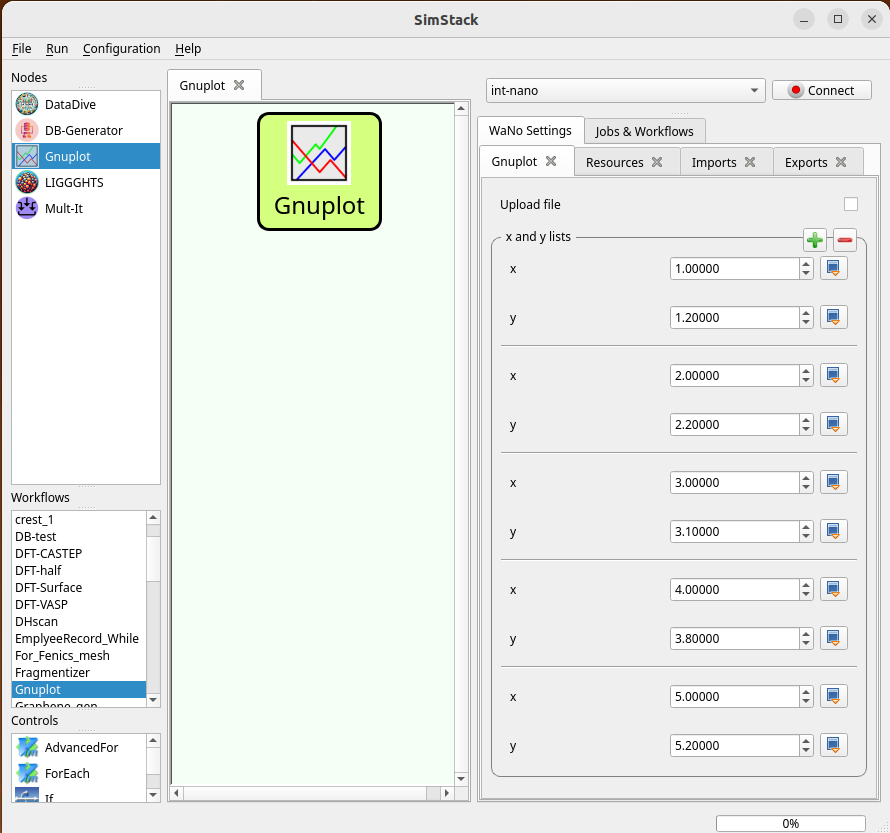Switch to the Jobs & Workflows tab
This screenshot has width=890, height=833.
644,132
